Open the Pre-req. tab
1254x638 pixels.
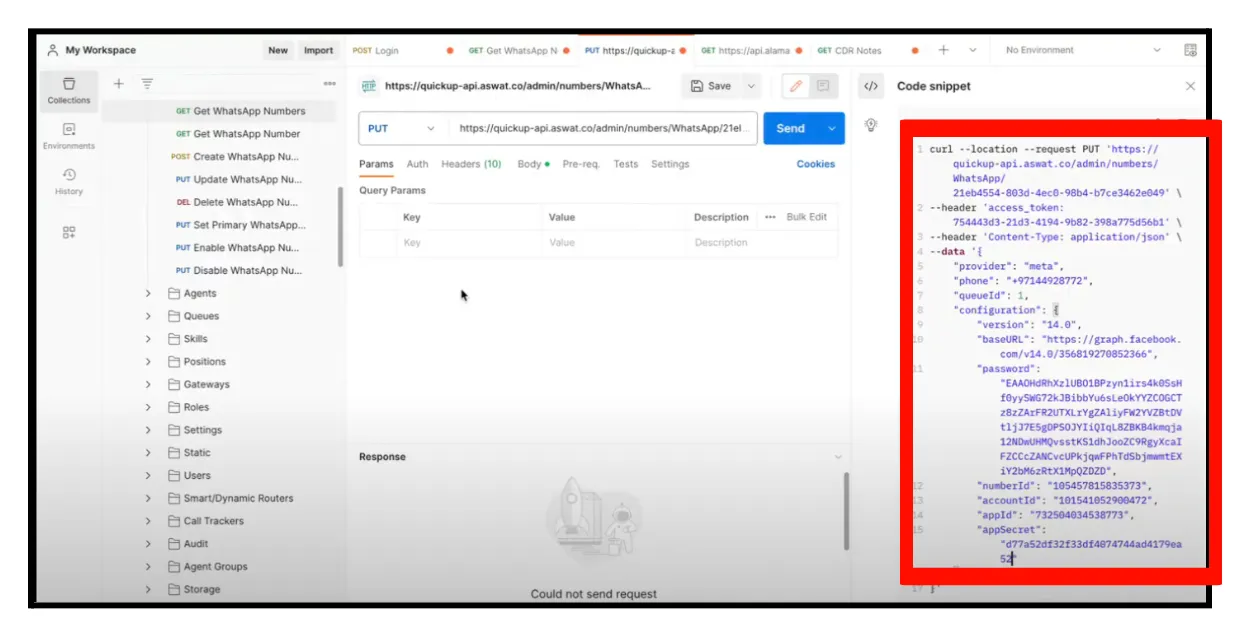tap(580, 164)
